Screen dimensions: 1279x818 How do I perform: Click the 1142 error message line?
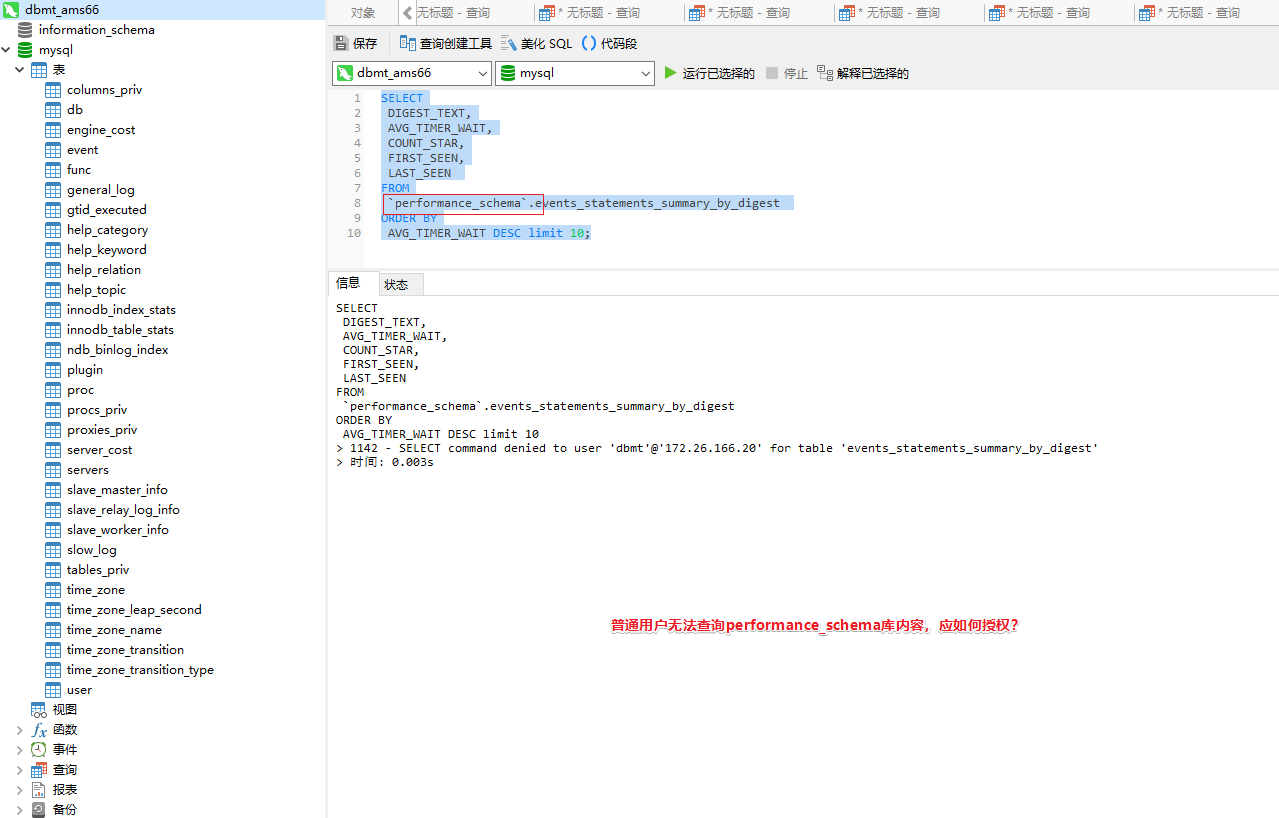pyautogui.click(x=717, y=448)
